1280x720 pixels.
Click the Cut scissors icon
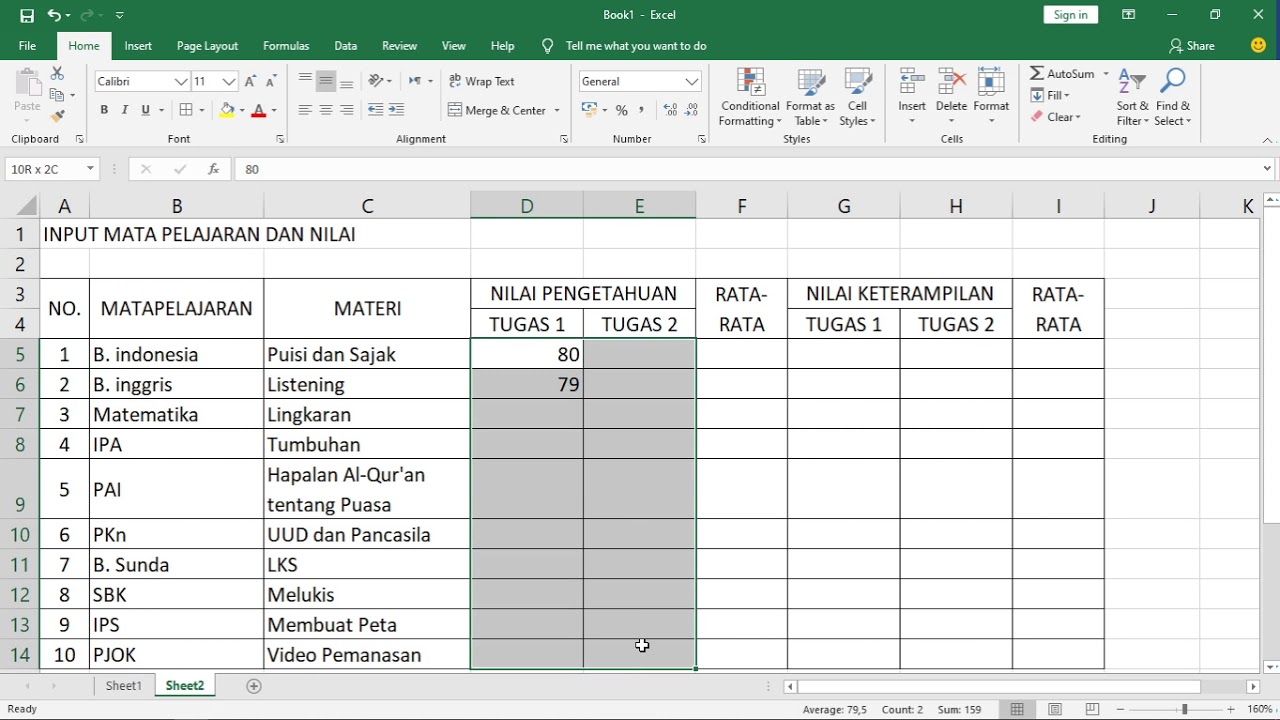(x=57, y=74)
